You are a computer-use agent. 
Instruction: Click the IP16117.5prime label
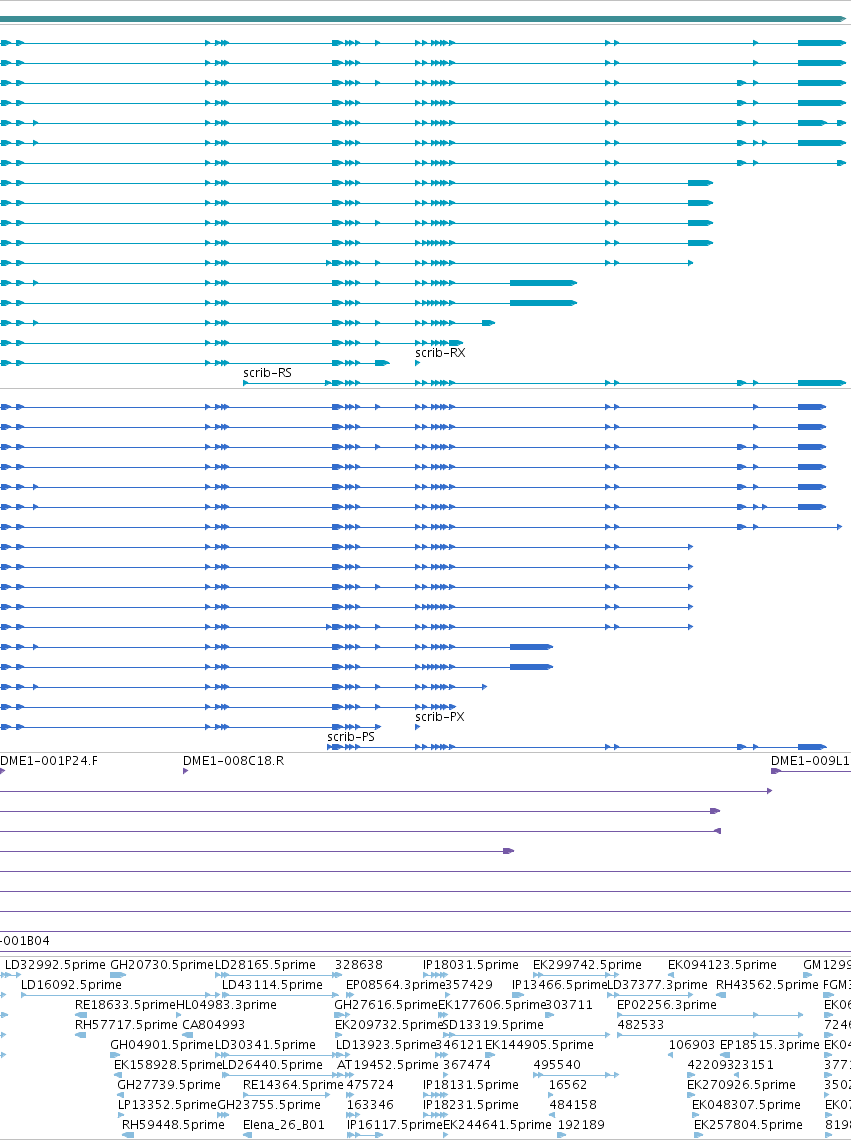[394, 1125]
